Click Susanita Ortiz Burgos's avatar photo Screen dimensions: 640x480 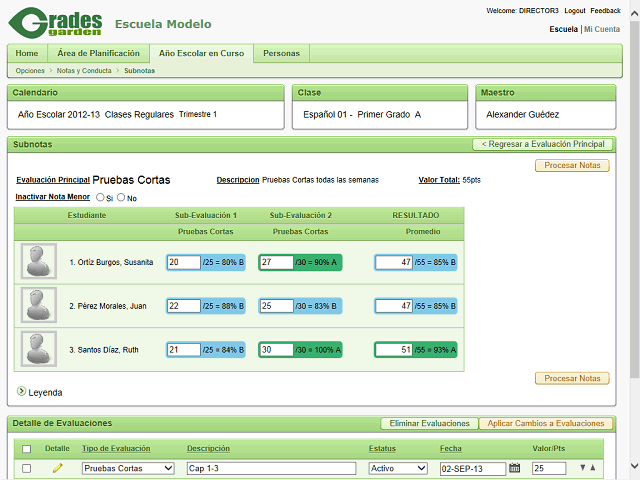click(x=39, y=262)
